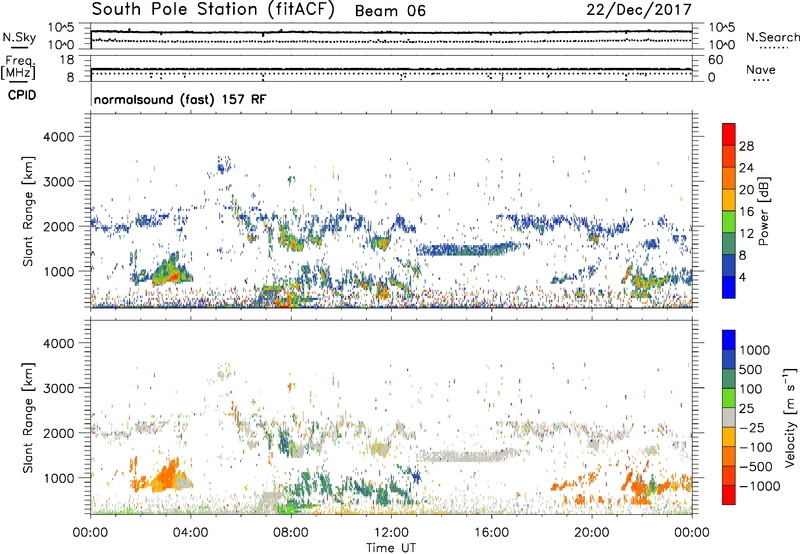Image resolution: width=800 pixels, height=554 pixels.
Task: Click the "Freq. [MHz]" axis label
Action: (18, 67)
